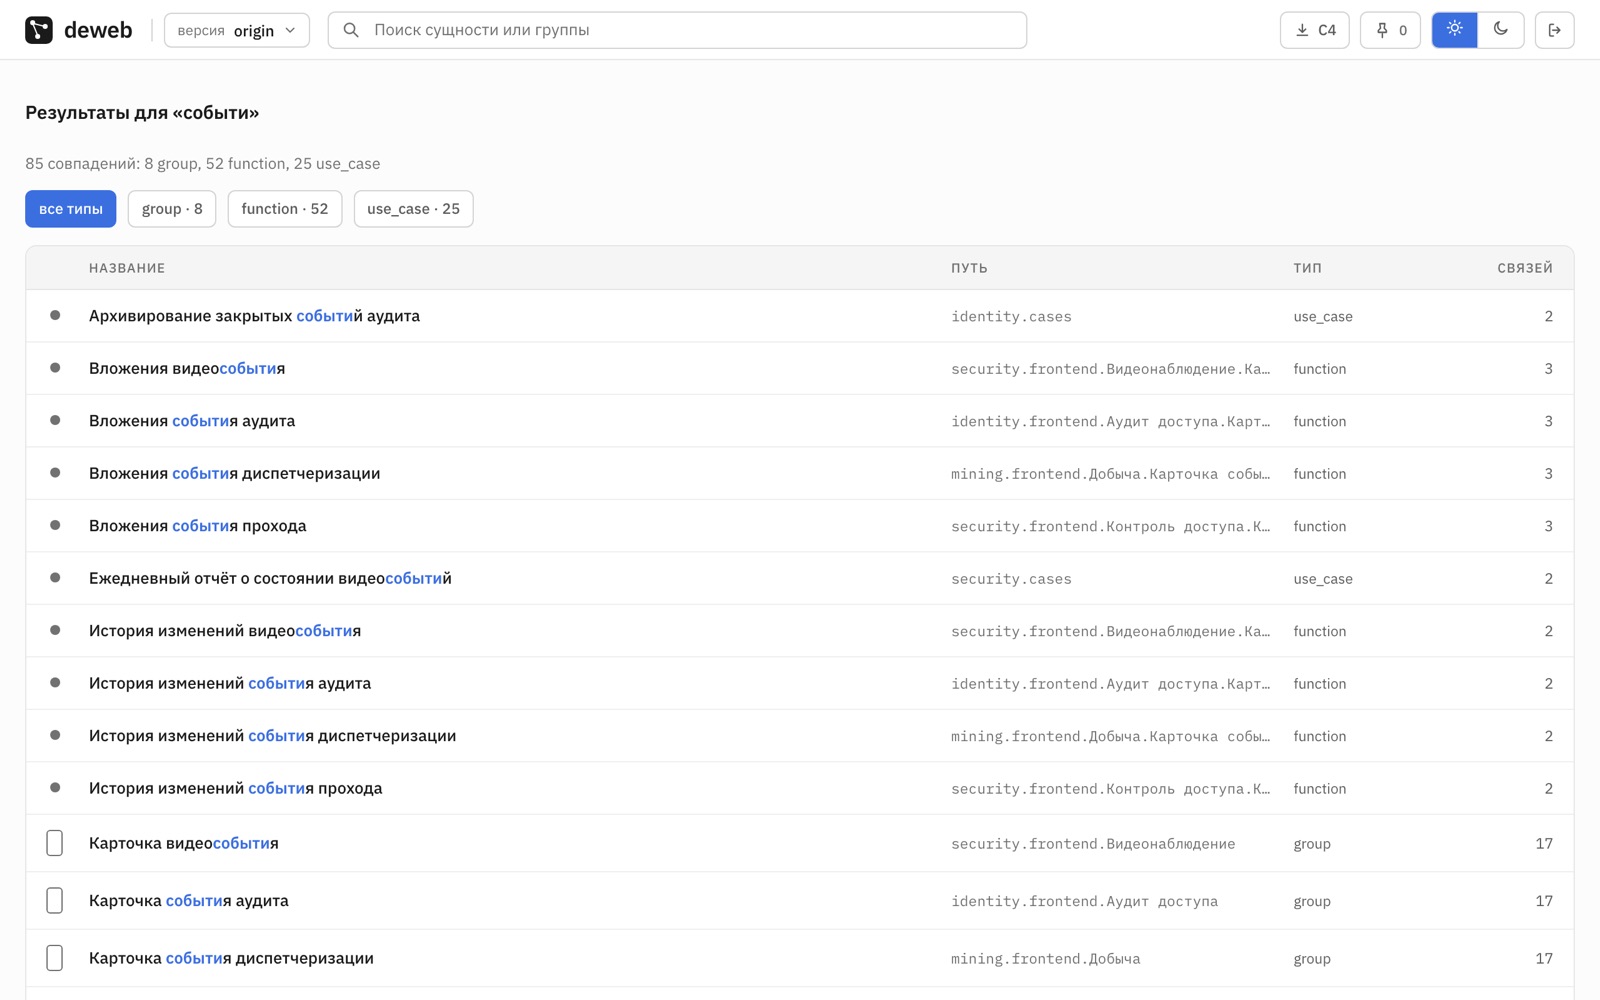Open pinned items showing 0
Image resolution: width=1600 pixels, height=1000 pixels.
(1390, 30)
